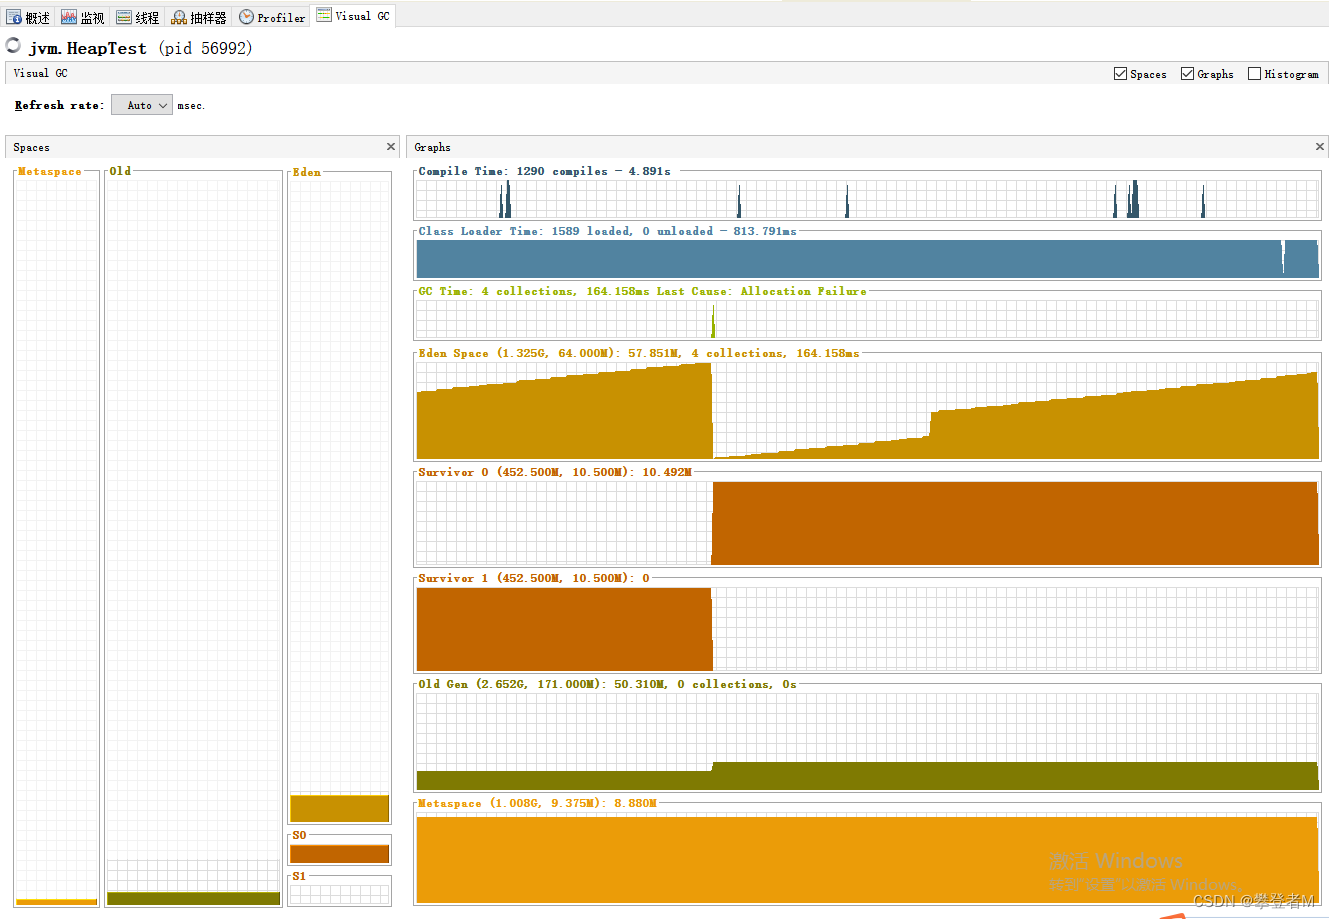Image resolution: width=1329 pixels, height=919 pixels.
Task: Close the Graphs panel
Action: [x=1320, y=147]
